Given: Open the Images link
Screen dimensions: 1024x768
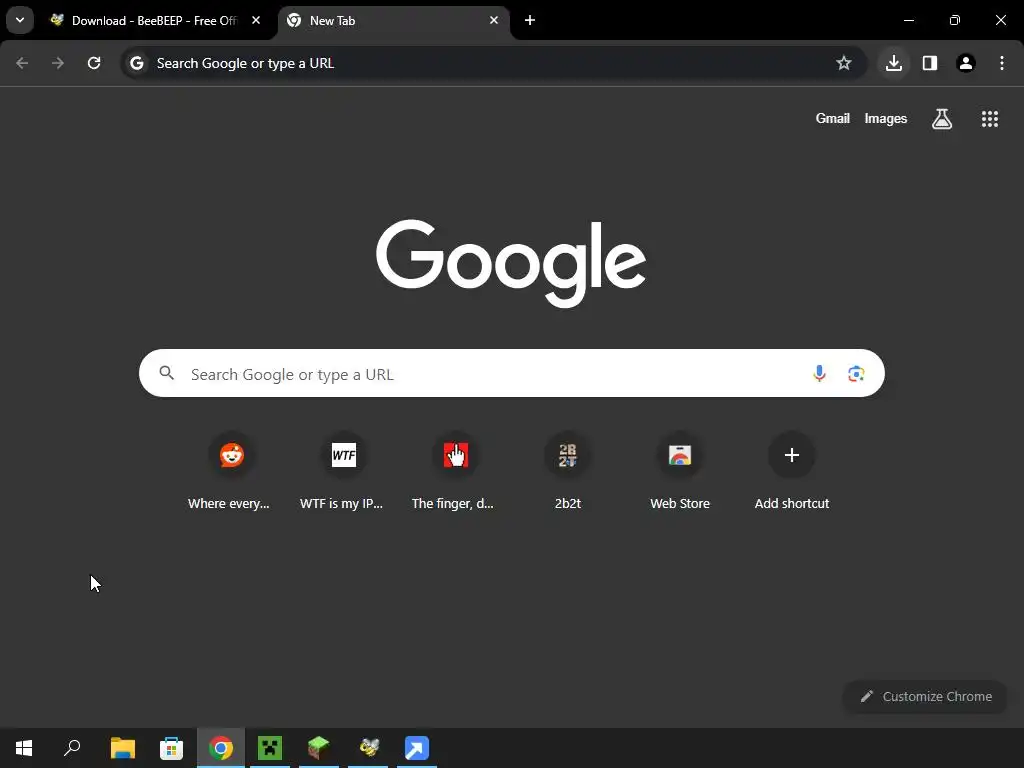Looking at the screenshot, I should pos(886,118).
